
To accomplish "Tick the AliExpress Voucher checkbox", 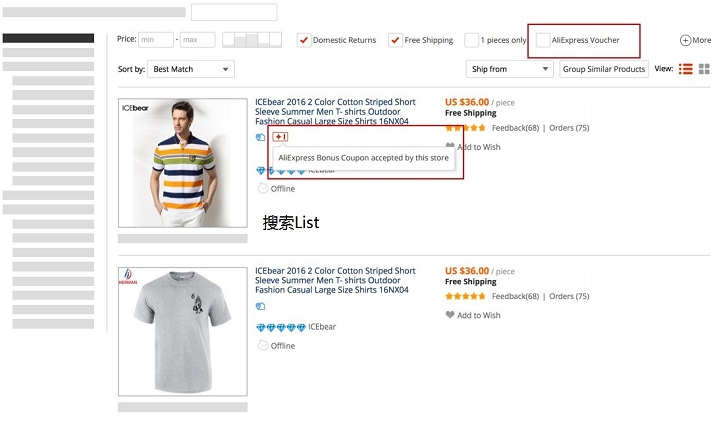I will click(543, 40).
